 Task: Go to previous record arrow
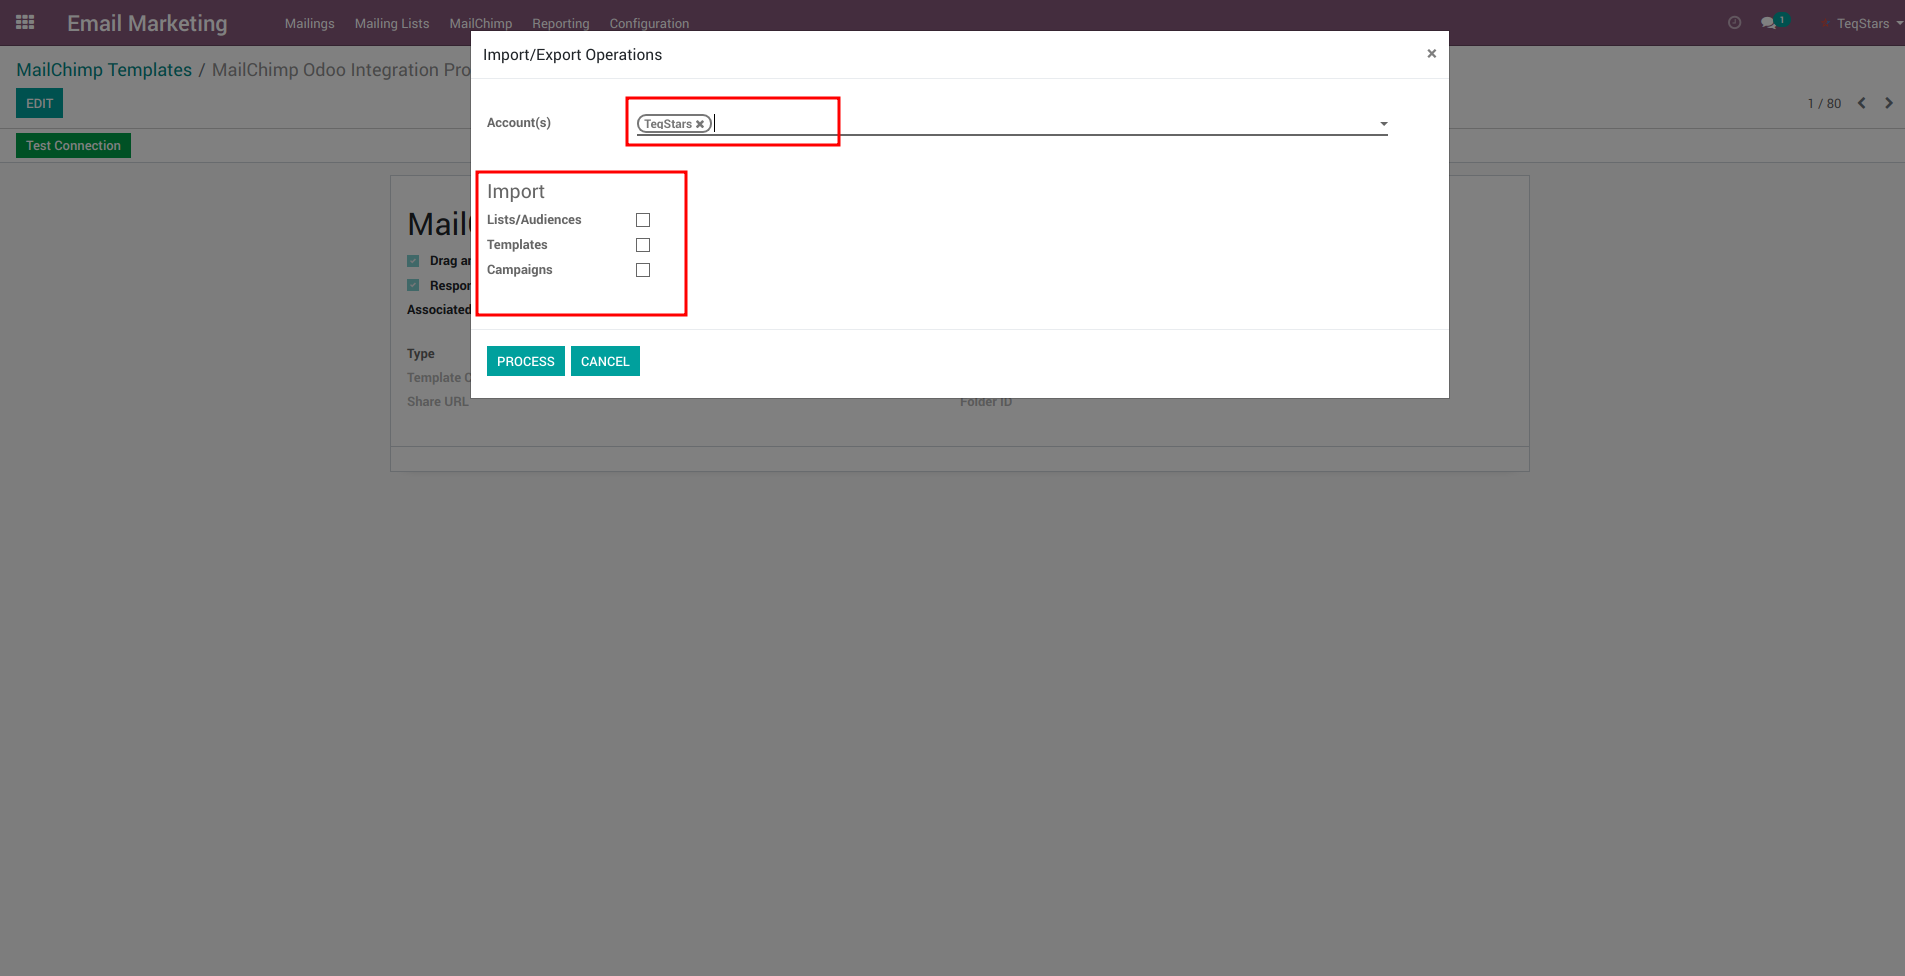1861,103
